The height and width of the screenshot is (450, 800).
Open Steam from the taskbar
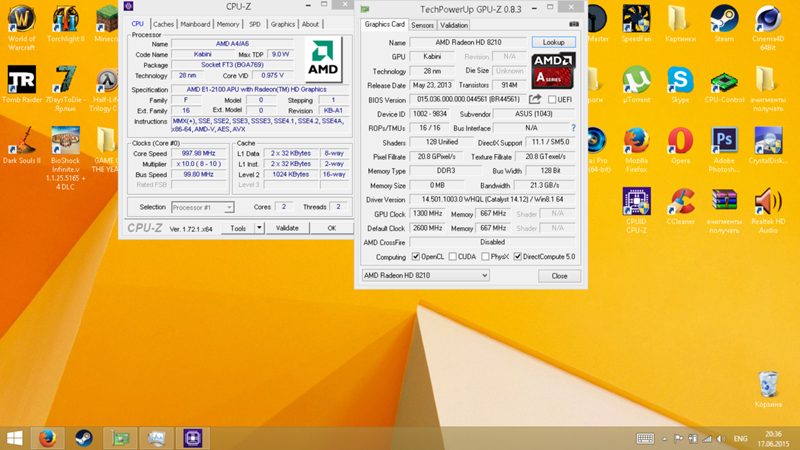click(84, 438)
